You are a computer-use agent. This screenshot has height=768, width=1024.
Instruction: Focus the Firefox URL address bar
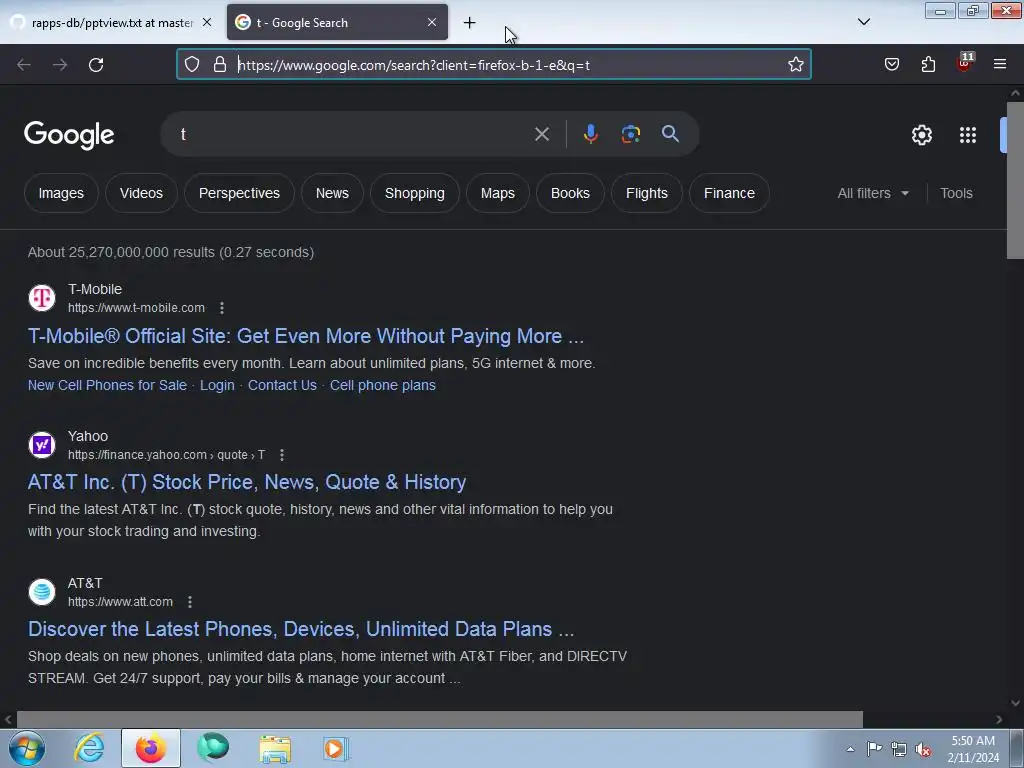pos(494,65)
